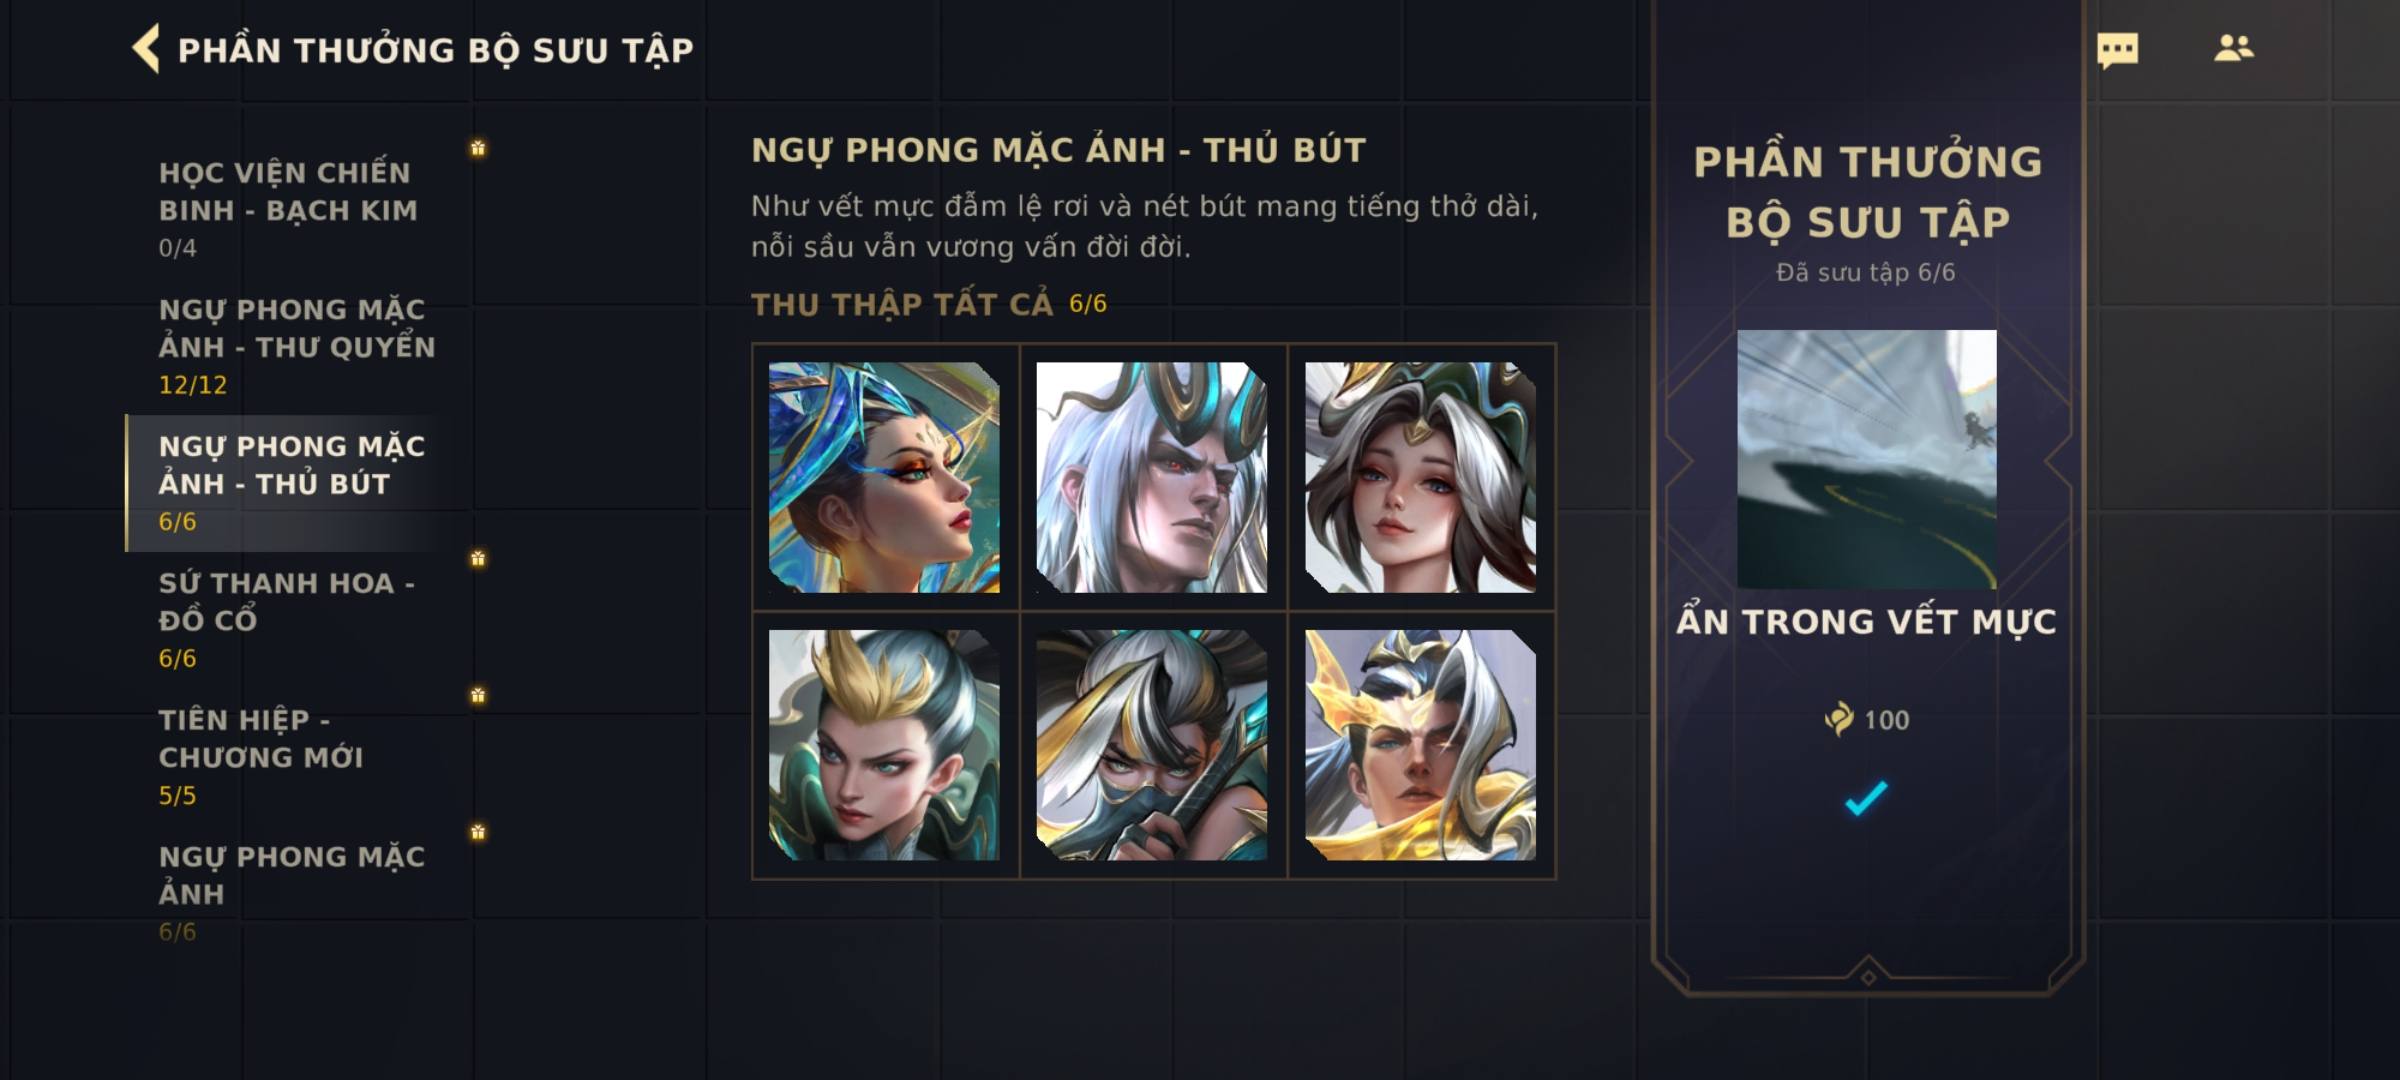Click gift icon beside Học Viện Chiến Binh
The image size is (2400, 1080).
[478, 148]
